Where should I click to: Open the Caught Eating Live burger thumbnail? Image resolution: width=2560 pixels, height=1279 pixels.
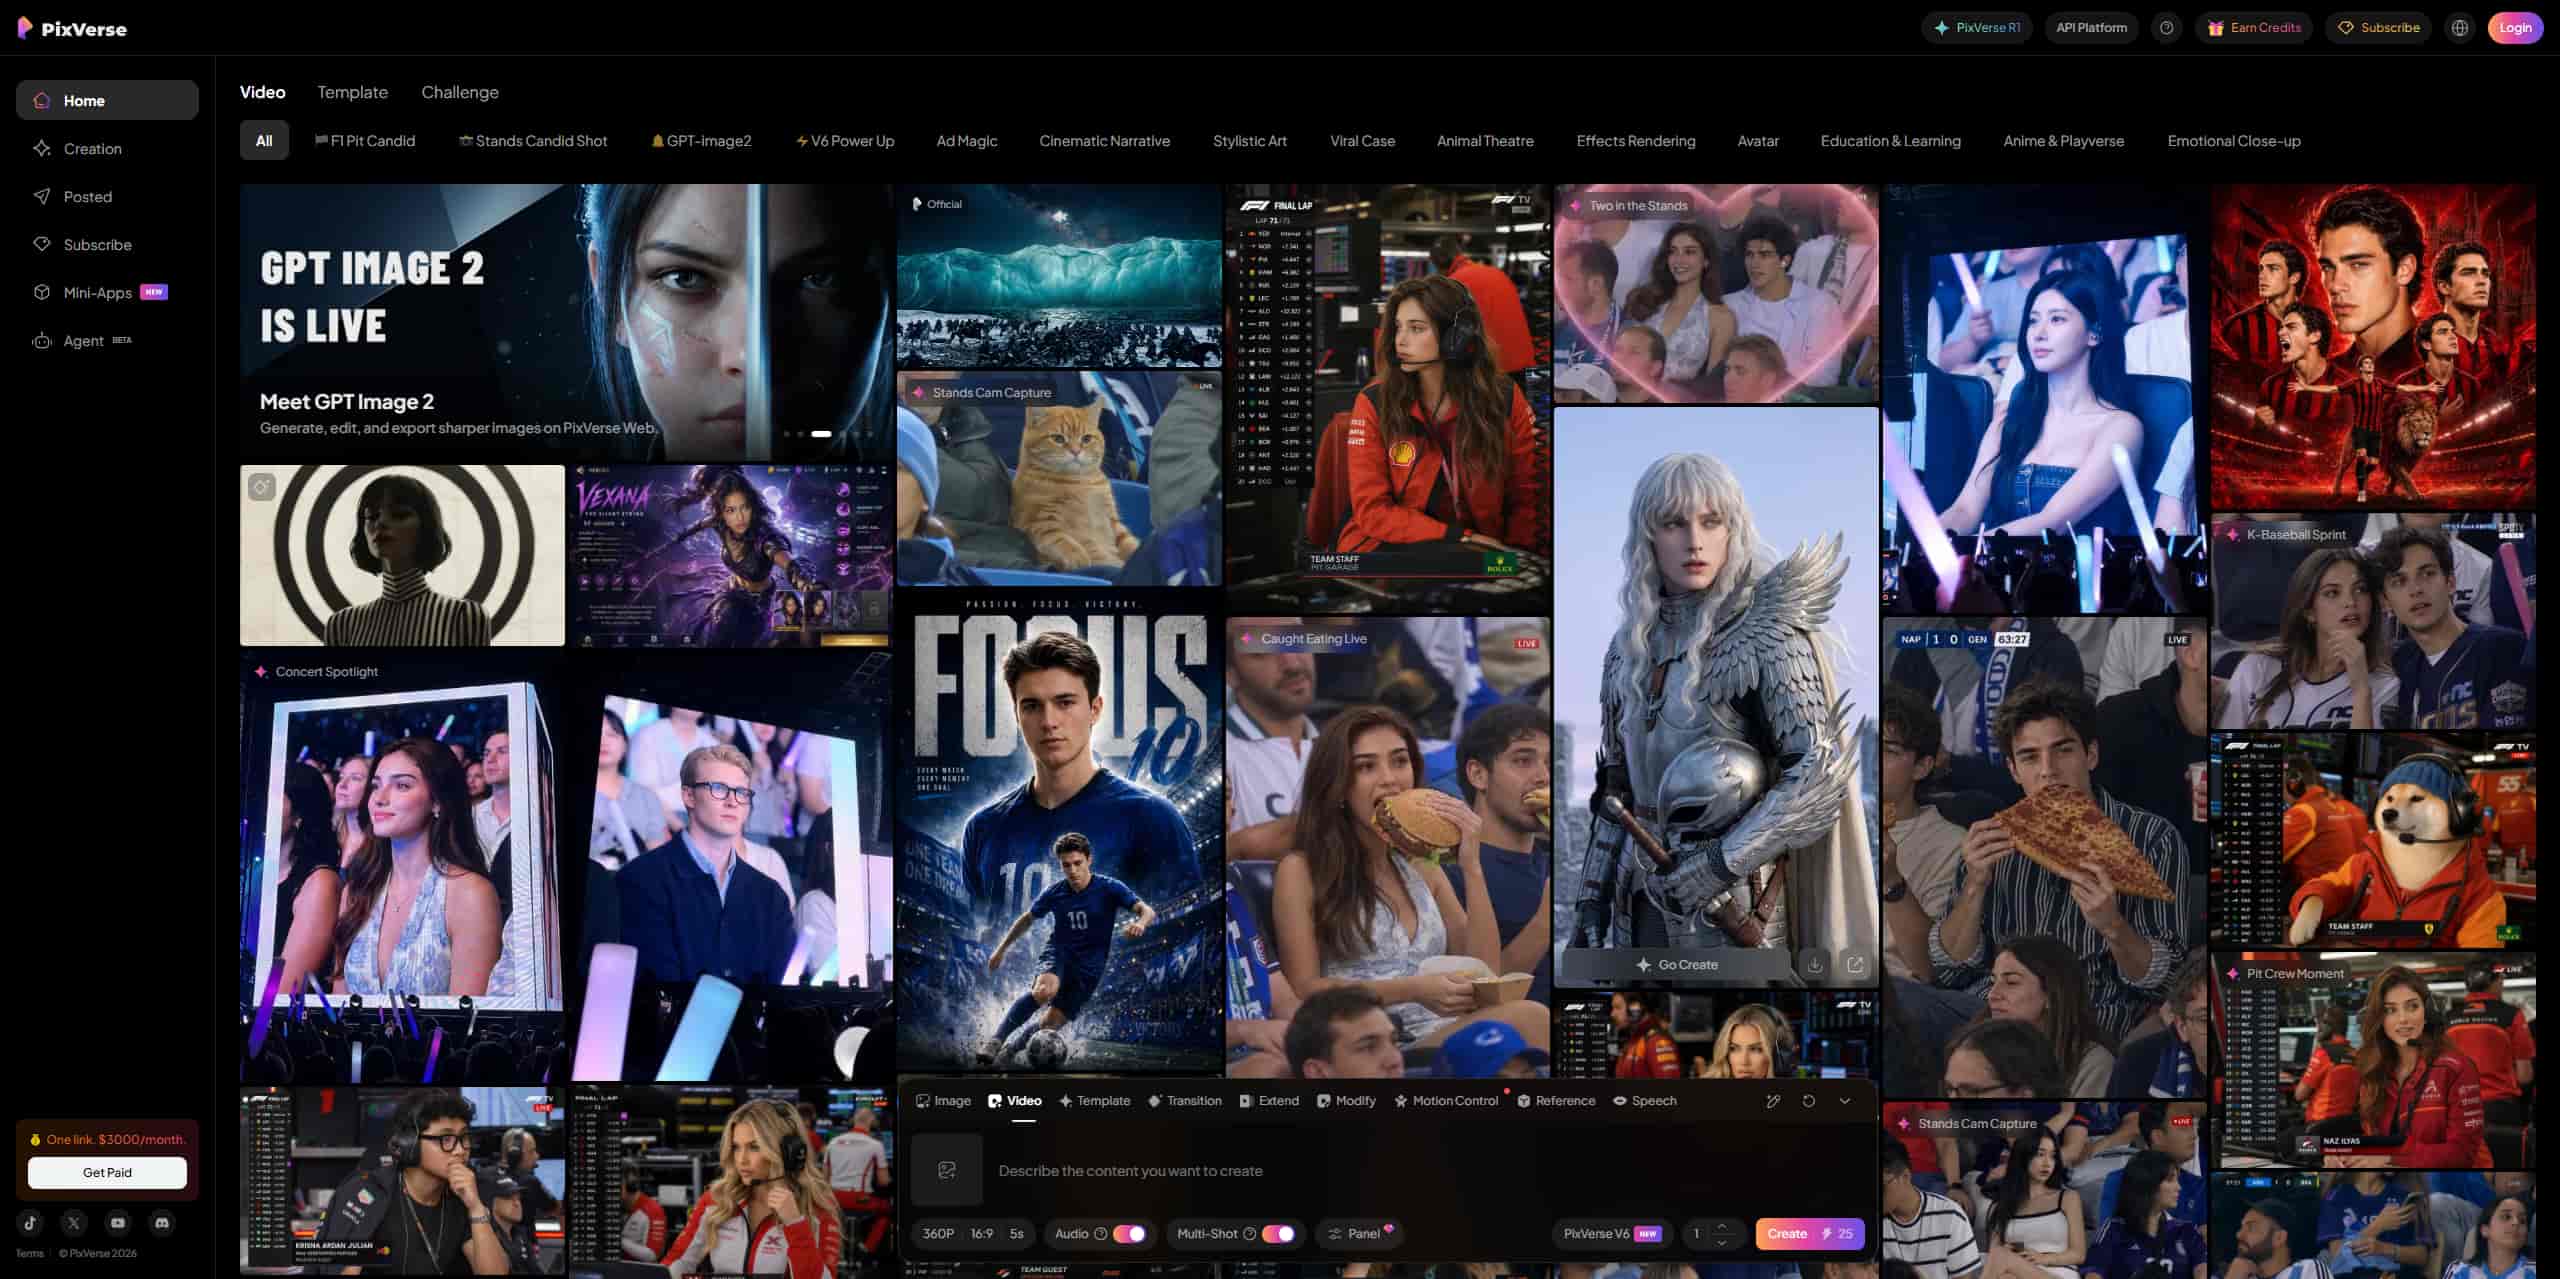point(1388,846)
